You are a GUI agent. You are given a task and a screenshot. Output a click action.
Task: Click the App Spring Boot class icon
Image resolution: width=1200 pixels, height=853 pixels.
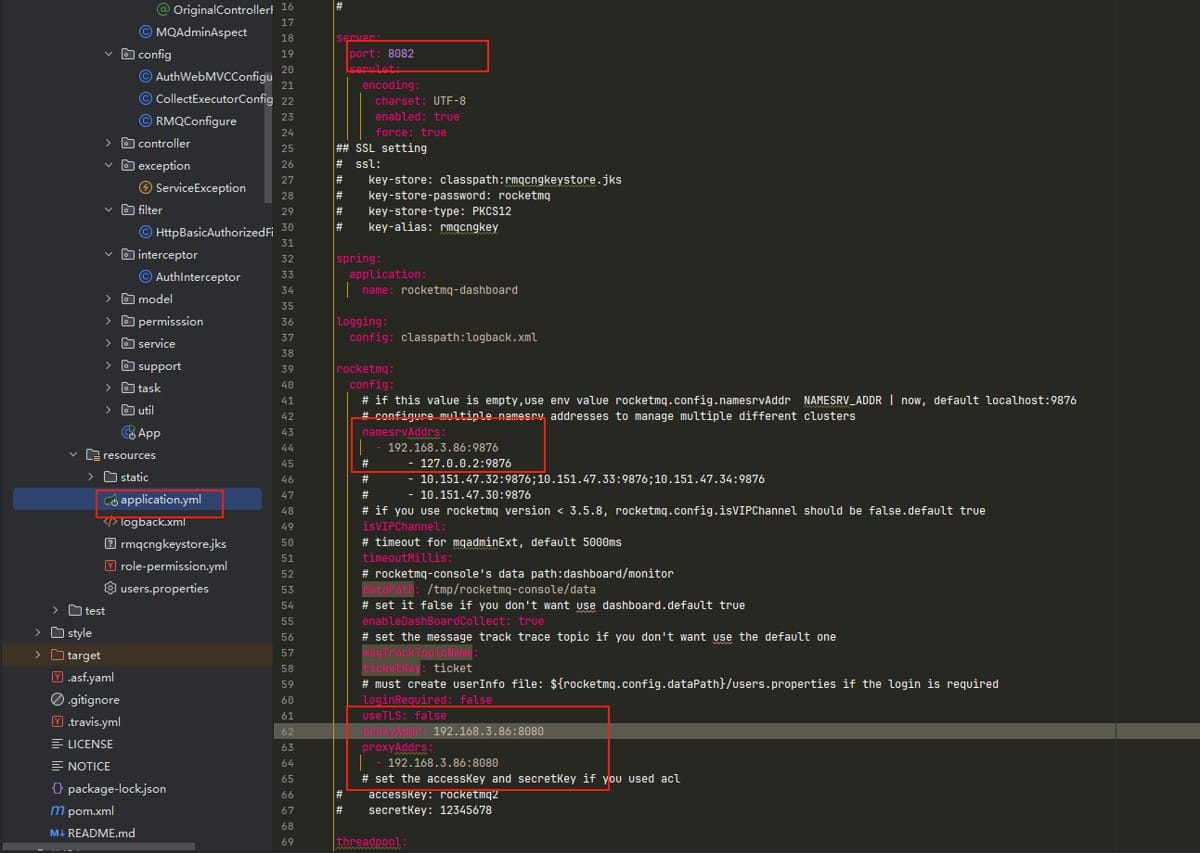coord(128,433)
